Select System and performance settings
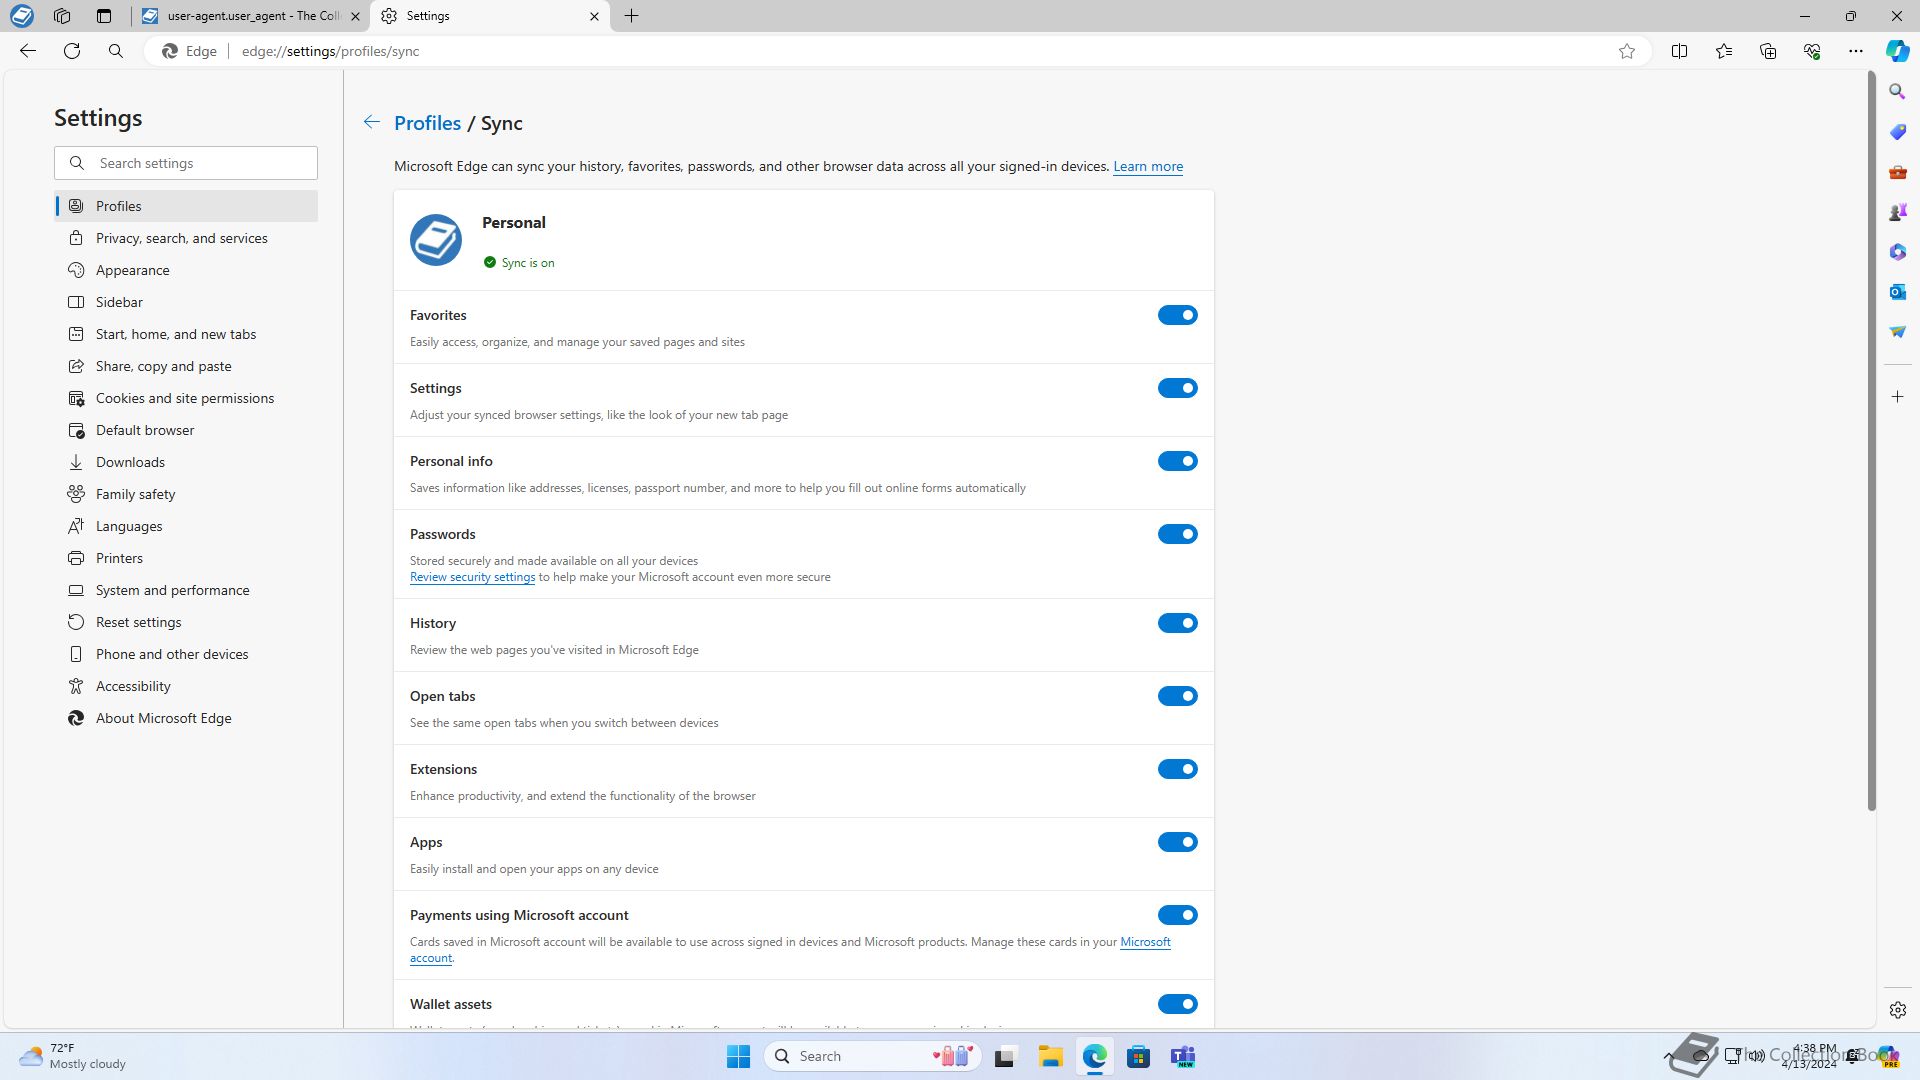The width and height of the screenshot is (1920, 1080). point(186,590)
